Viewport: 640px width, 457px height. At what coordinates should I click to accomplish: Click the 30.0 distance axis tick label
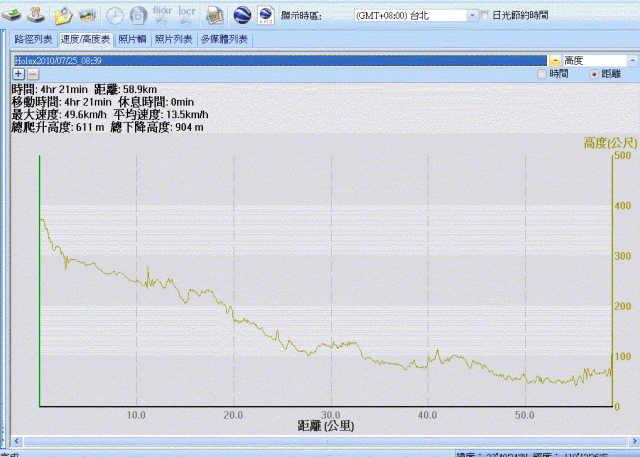tap(331, 415)
